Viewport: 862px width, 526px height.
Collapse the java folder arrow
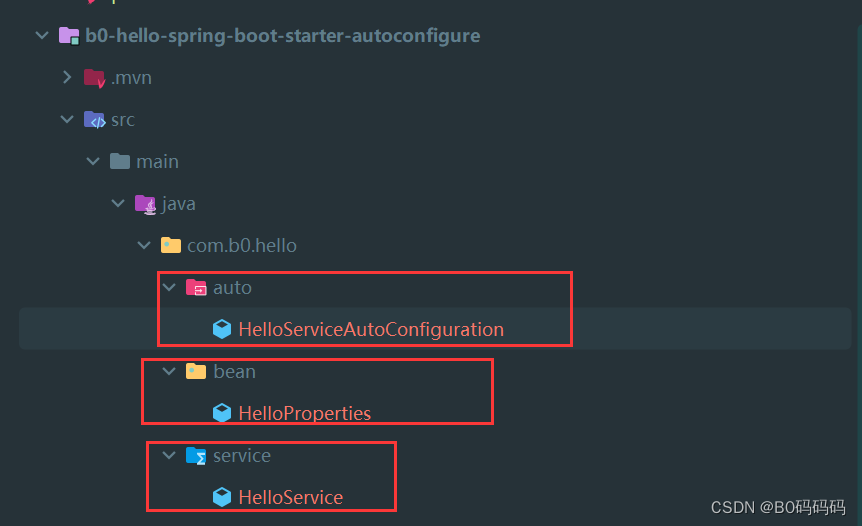click(x=118, y=203)
